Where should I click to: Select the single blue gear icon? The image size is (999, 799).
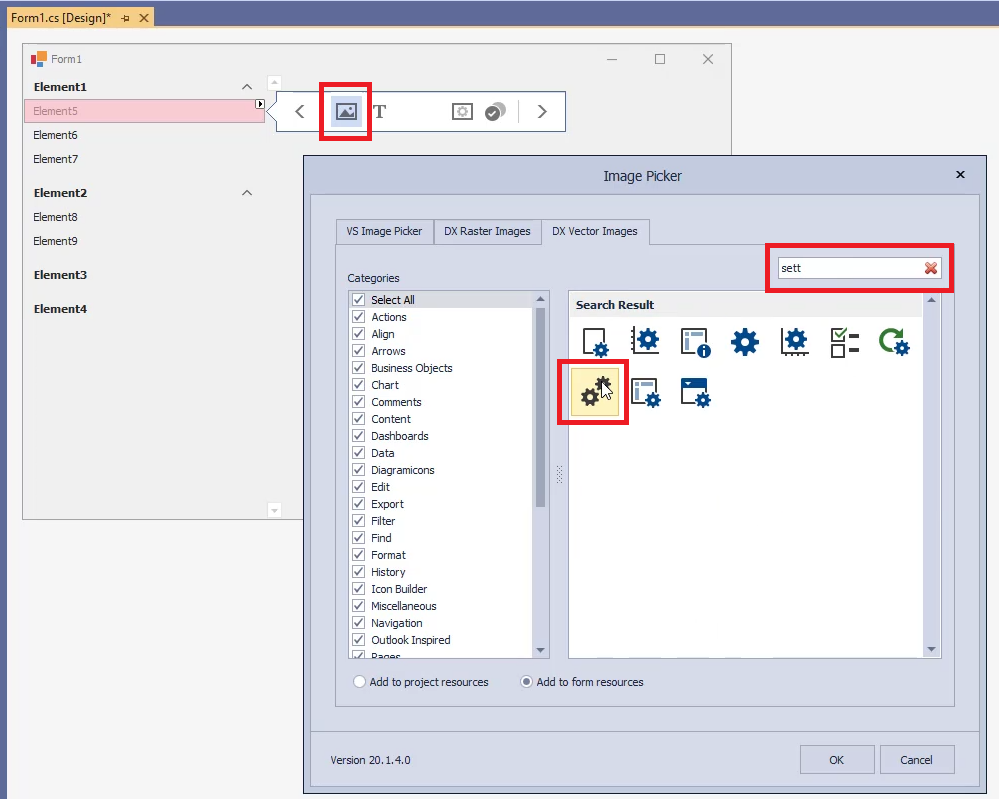pyautogui.click(x=745, y=342)
